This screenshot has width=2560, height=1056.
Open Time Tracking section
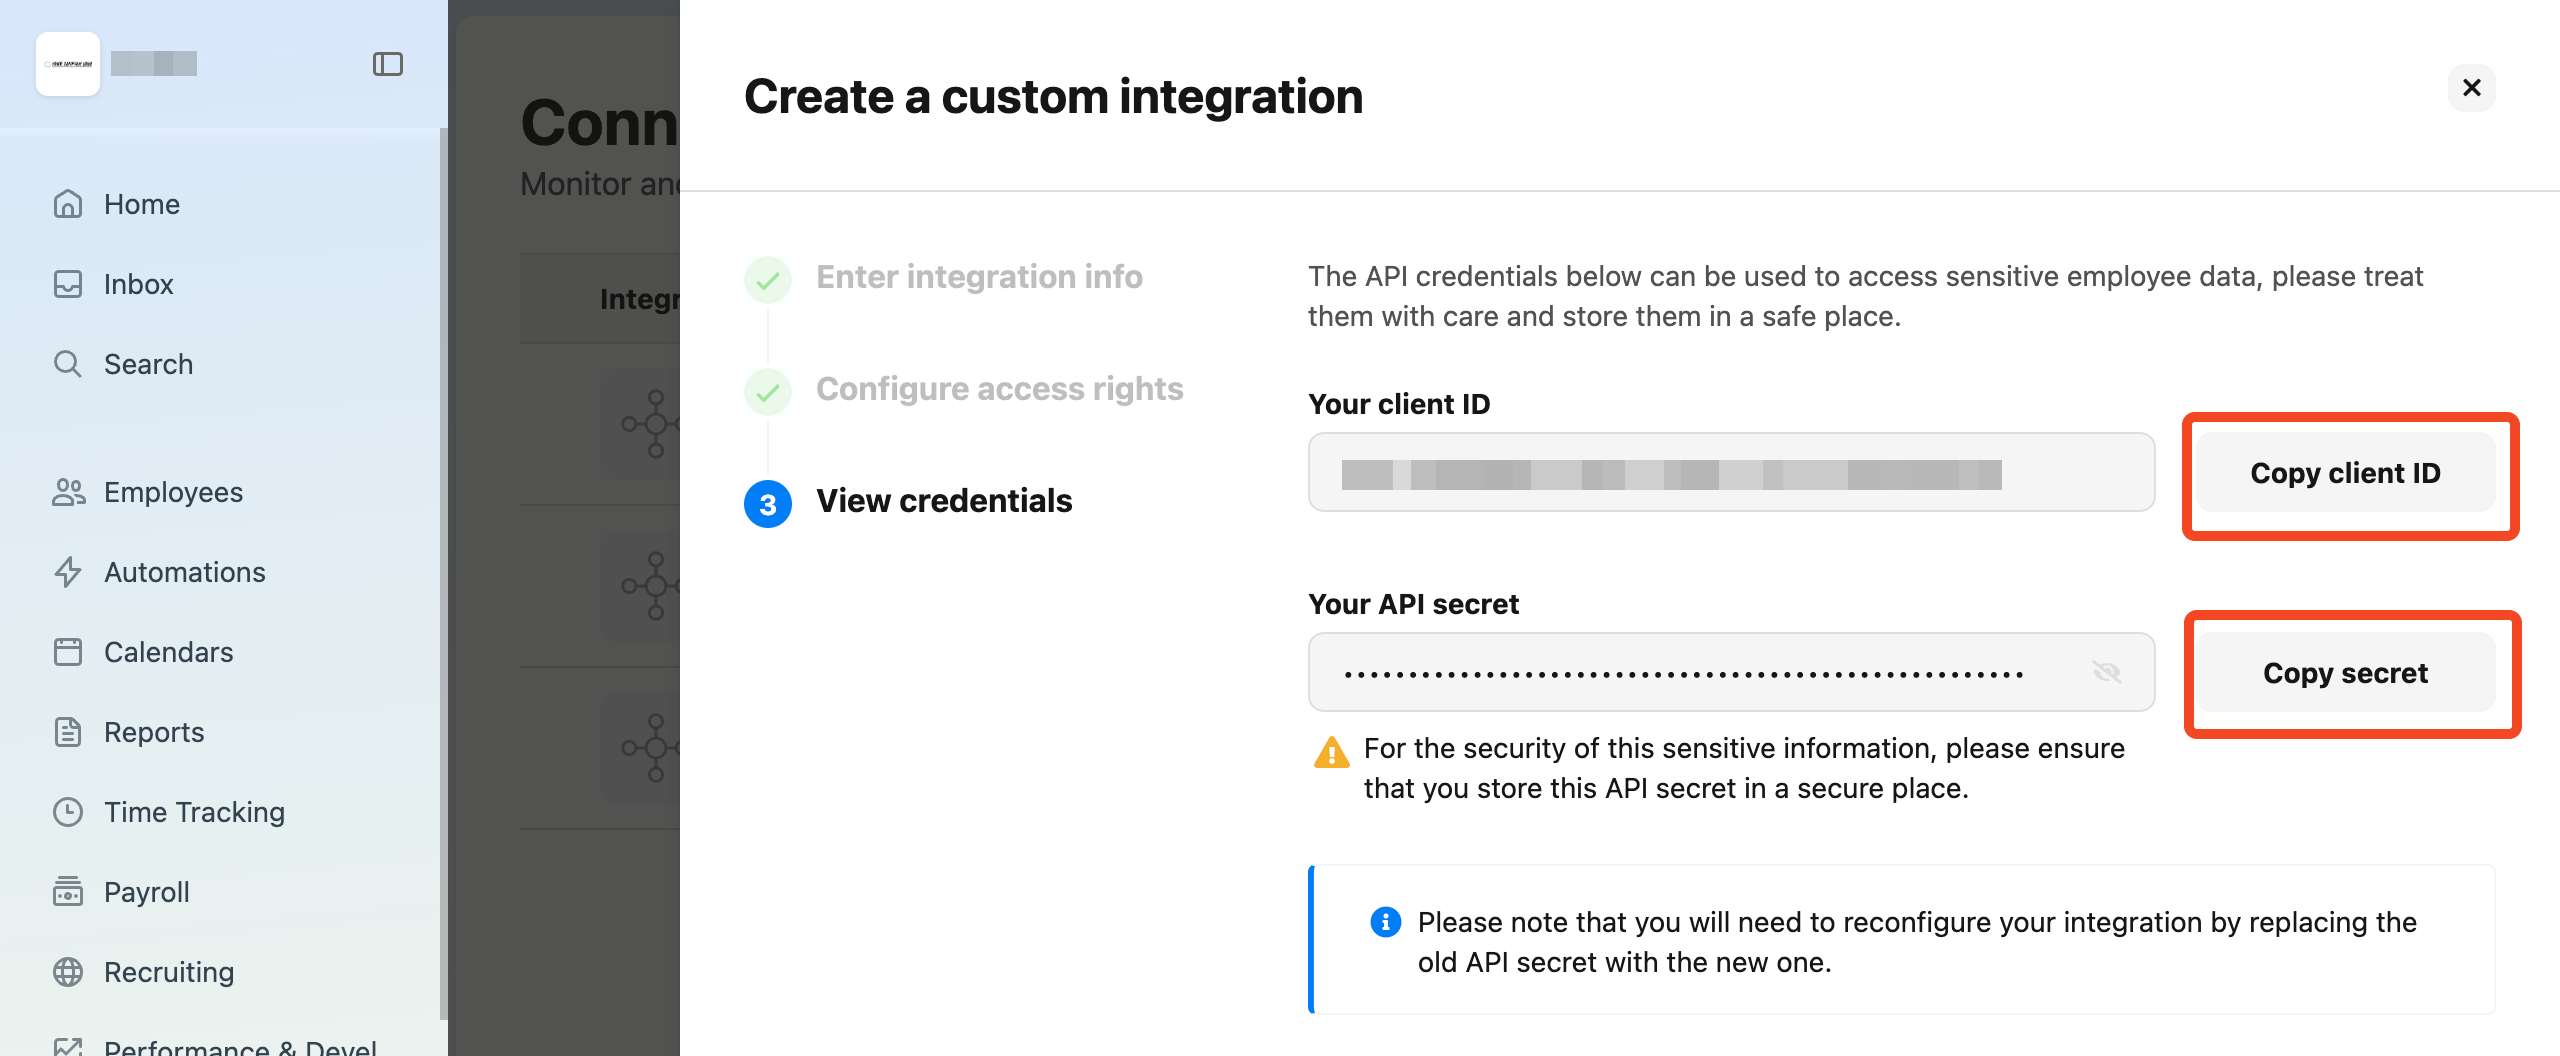[x=194, y=812]
